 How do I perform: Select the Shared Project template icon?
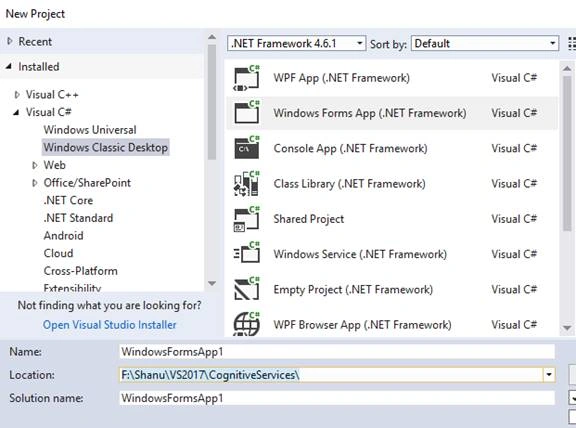click(x=246, y=219)
